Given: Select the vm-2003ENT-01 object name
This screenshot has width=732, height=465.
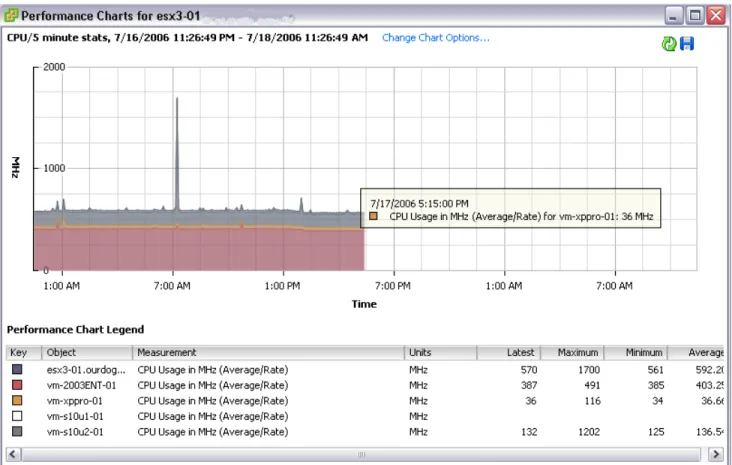Looking at the screenshot, I should click(x=81, y=385).
